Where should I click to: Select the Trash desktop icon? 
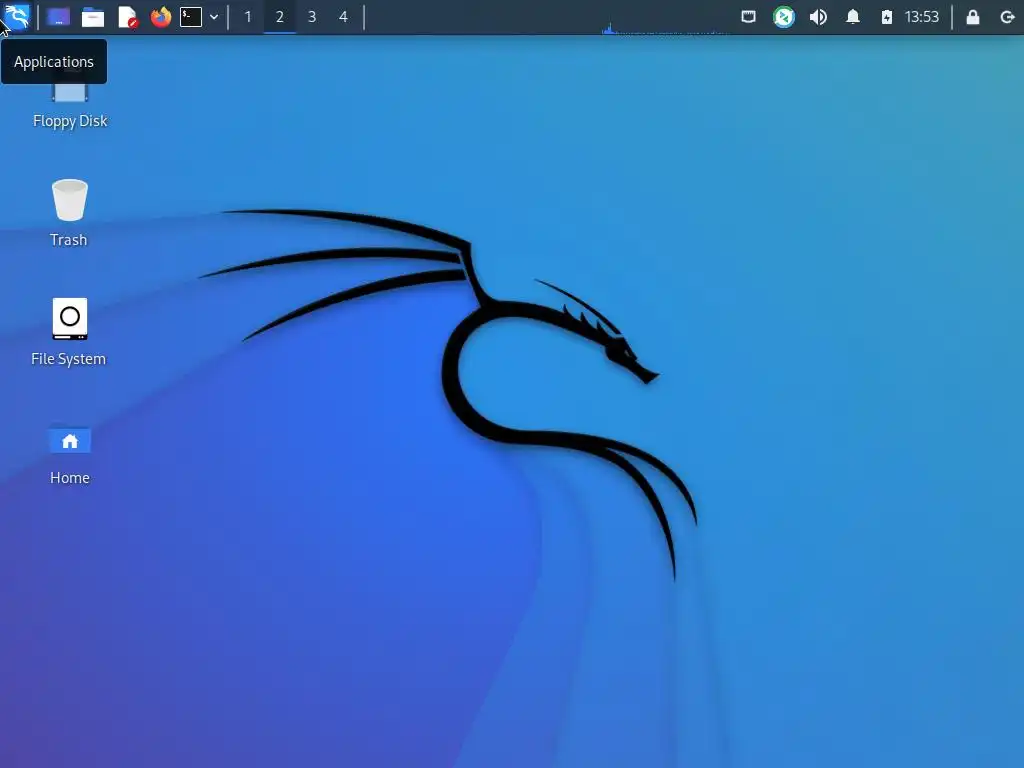pyautogui.click(x=69, y=213)
